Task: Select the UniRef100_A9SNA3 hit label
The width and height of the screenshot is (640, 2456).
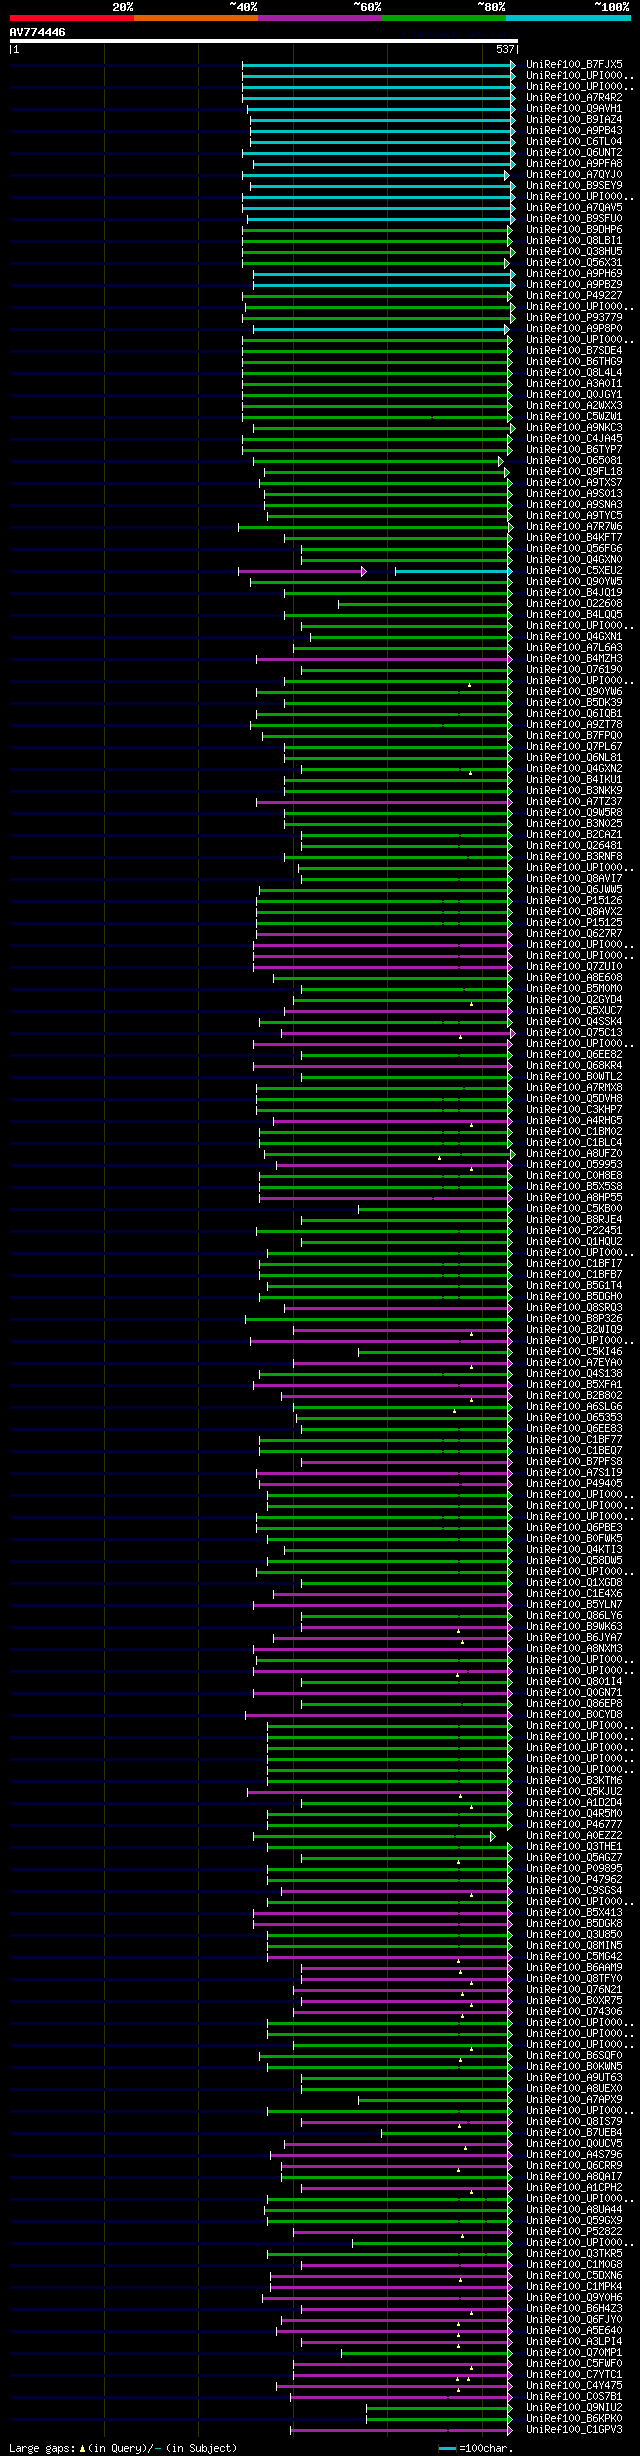Action: 574,504
